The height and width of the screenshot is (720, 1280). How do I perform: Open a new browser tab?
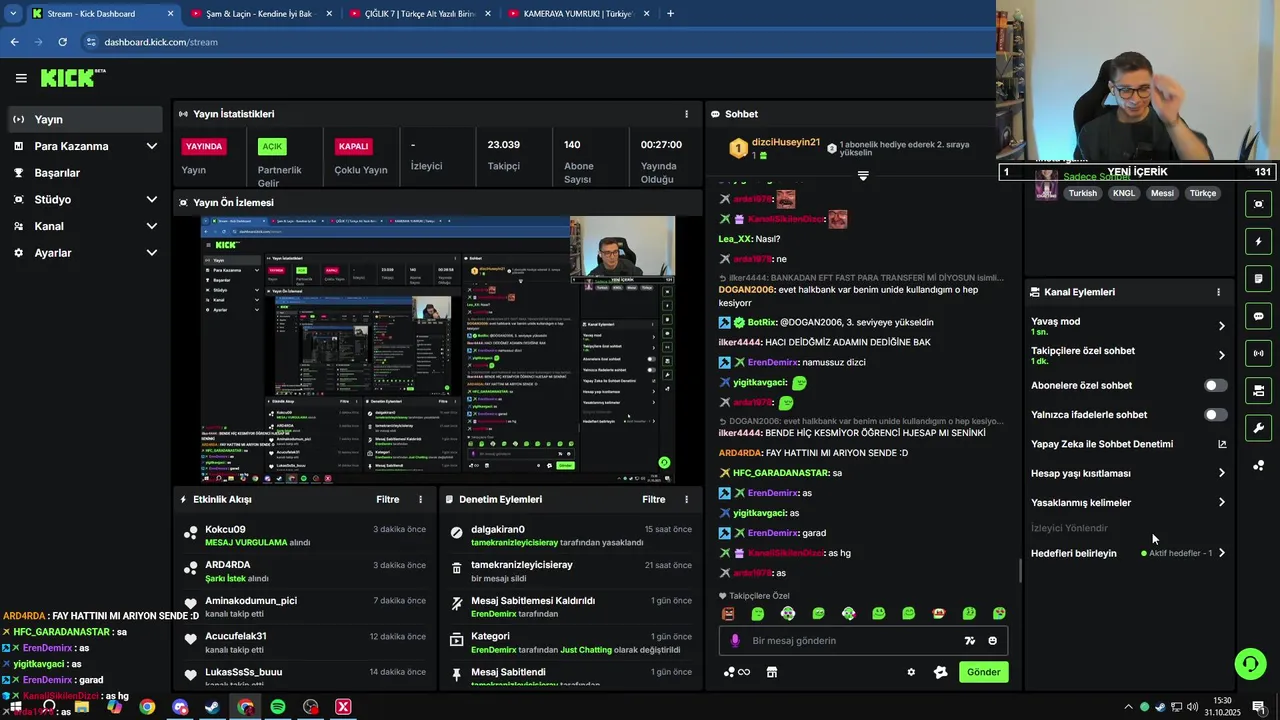670,13
